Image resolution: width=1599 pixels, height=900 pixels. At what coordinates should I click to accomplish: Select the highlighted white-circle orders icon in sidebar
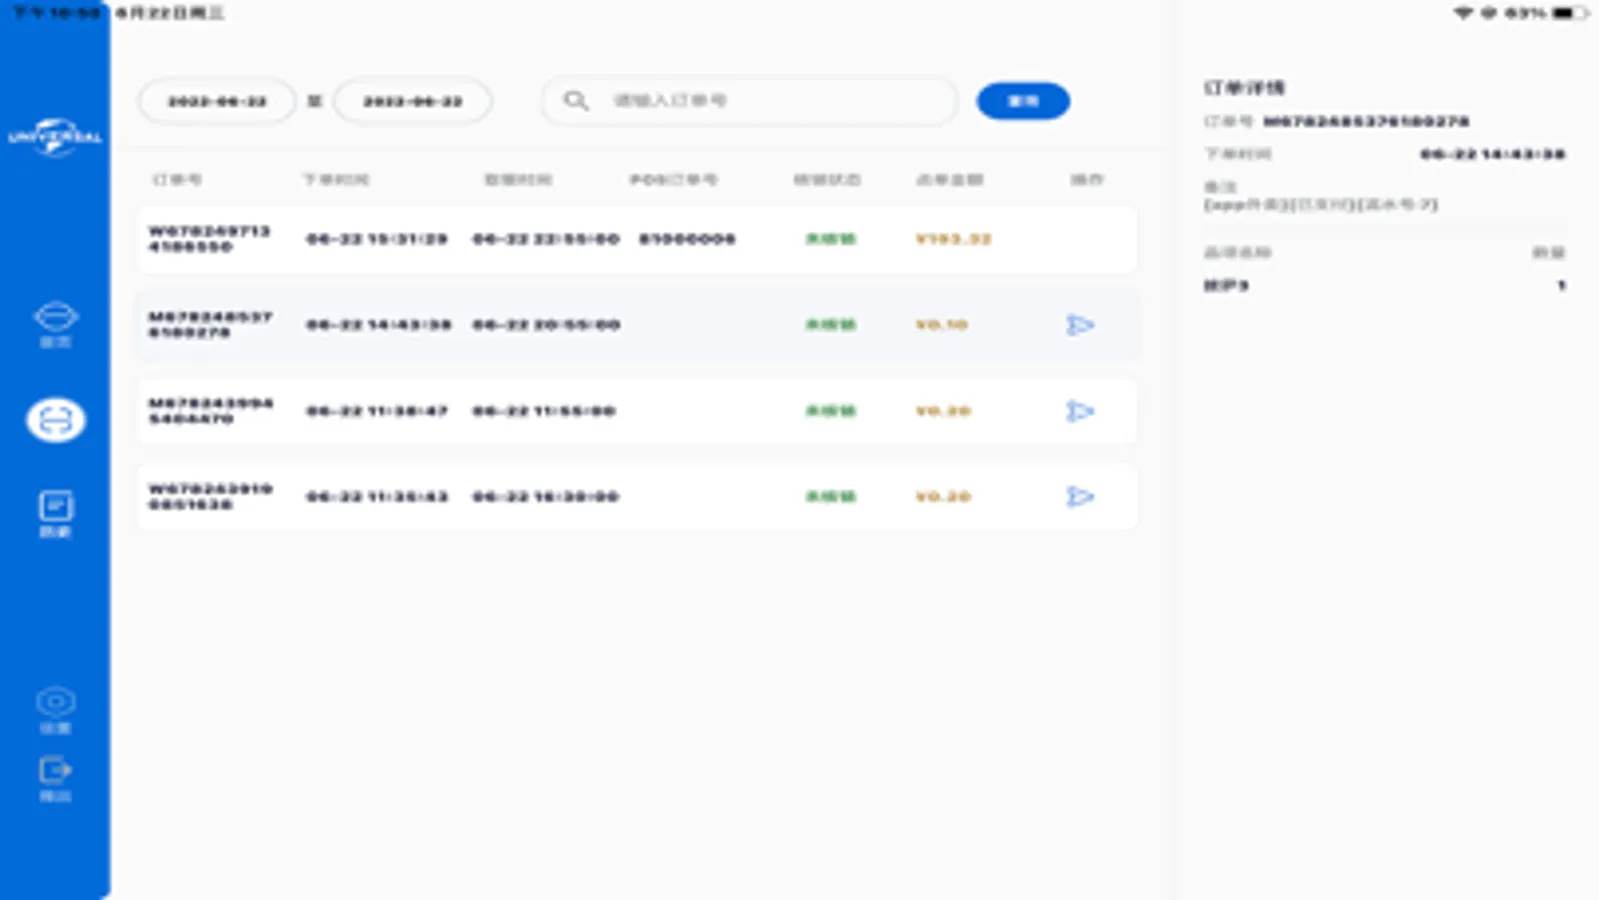[x=55, y=420]
